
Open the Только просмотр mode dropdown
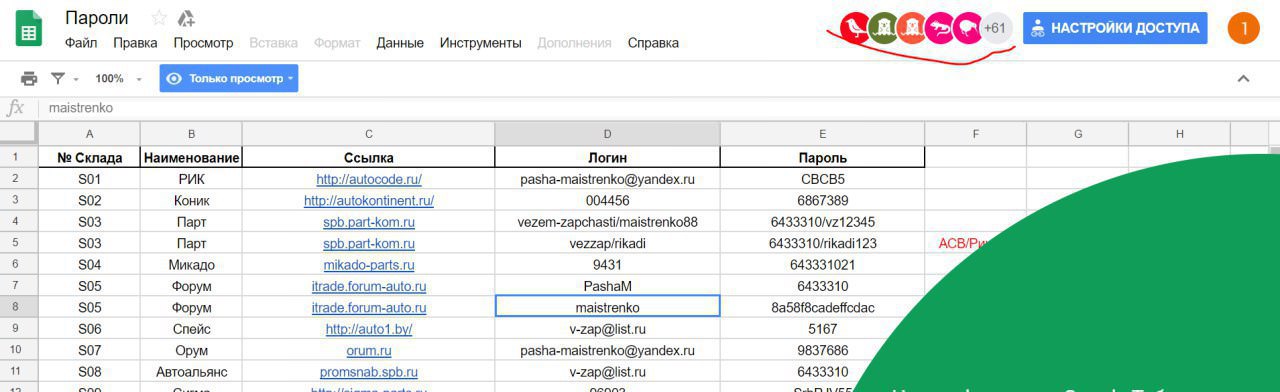coord(228,78)
